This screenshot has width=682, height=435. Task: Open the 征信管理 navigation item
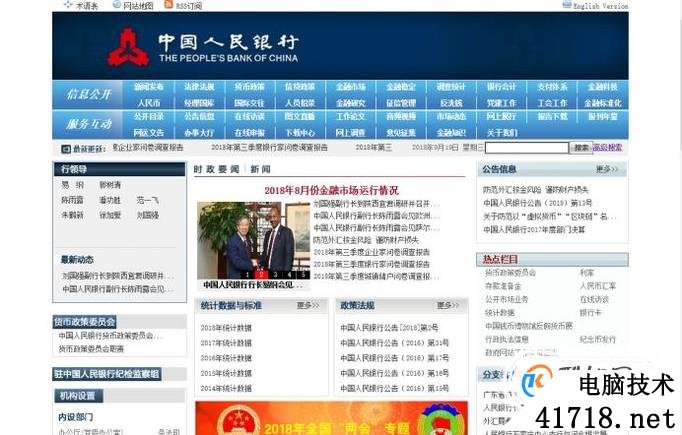(401, 103)
